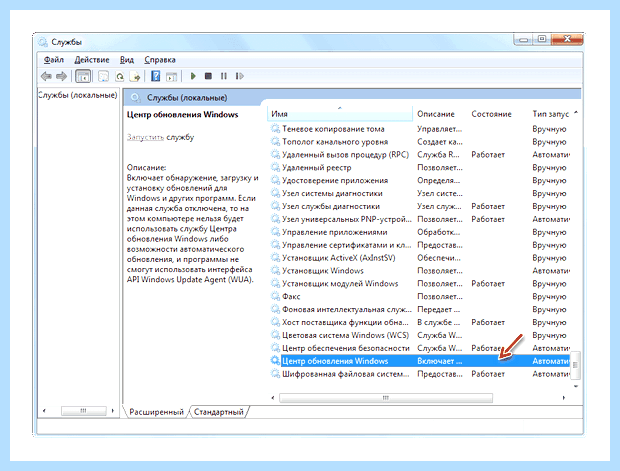620x471 pixels.
Task: Select the Установщик модулей Windows service
Action: [340, 284]
